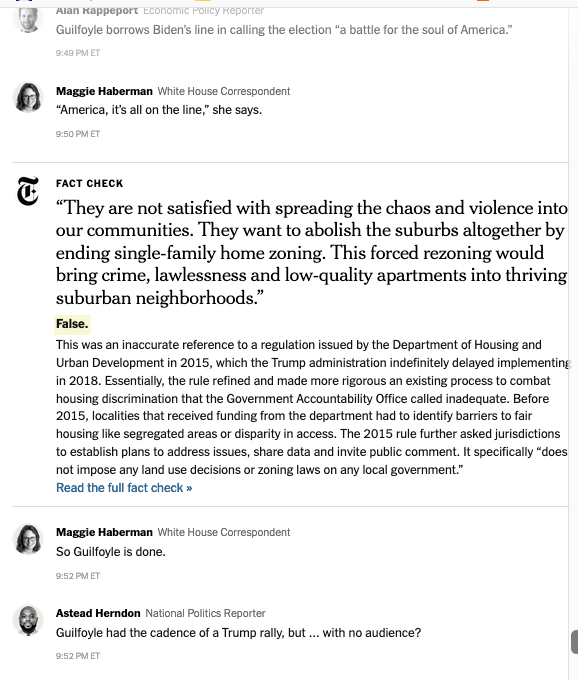Click the fact check quote about abolishing suburbs
The height and width of the screenshot is (680, 578).
(312, 253)
